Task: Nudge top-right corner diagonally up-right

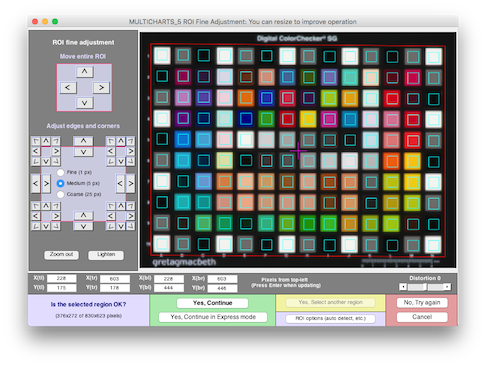Action: pos(131,141)
